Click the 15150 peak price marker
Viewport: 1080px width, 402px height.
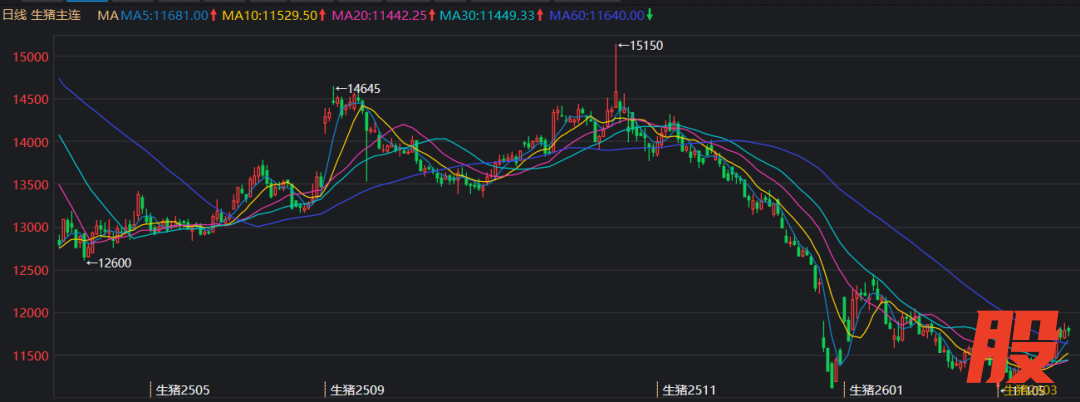click(640, 45)
